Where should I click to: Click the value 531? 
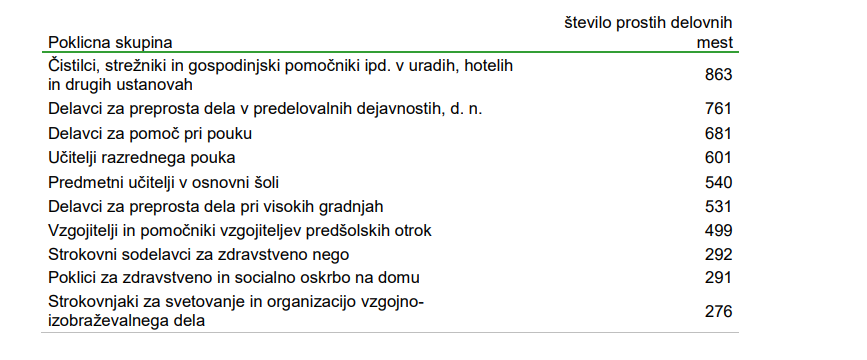(718, 207)
